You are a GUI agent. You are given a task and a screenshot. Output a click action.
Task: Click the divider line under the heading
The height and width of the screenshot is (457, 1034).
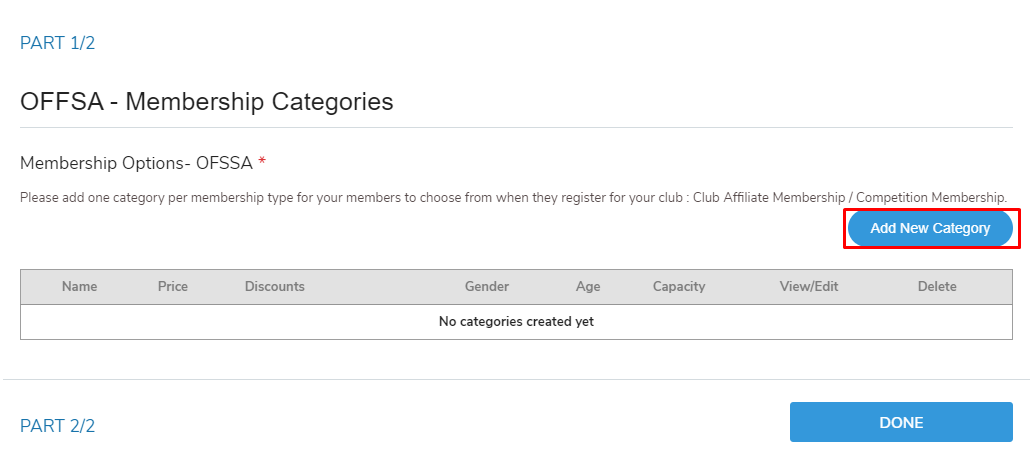[x=516, y=128]
